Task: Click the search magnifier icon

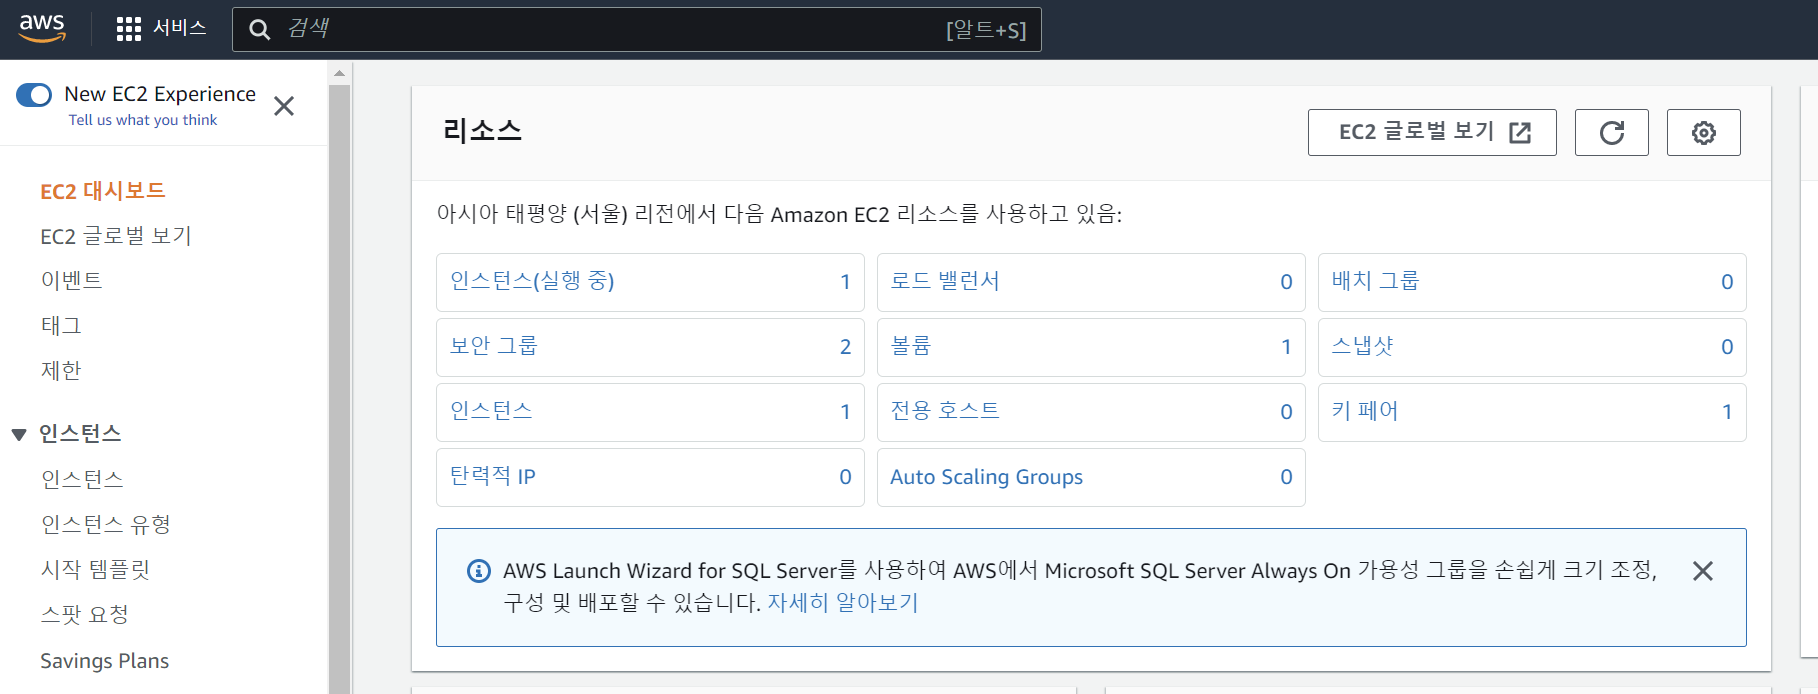Action: coord(260,30)
